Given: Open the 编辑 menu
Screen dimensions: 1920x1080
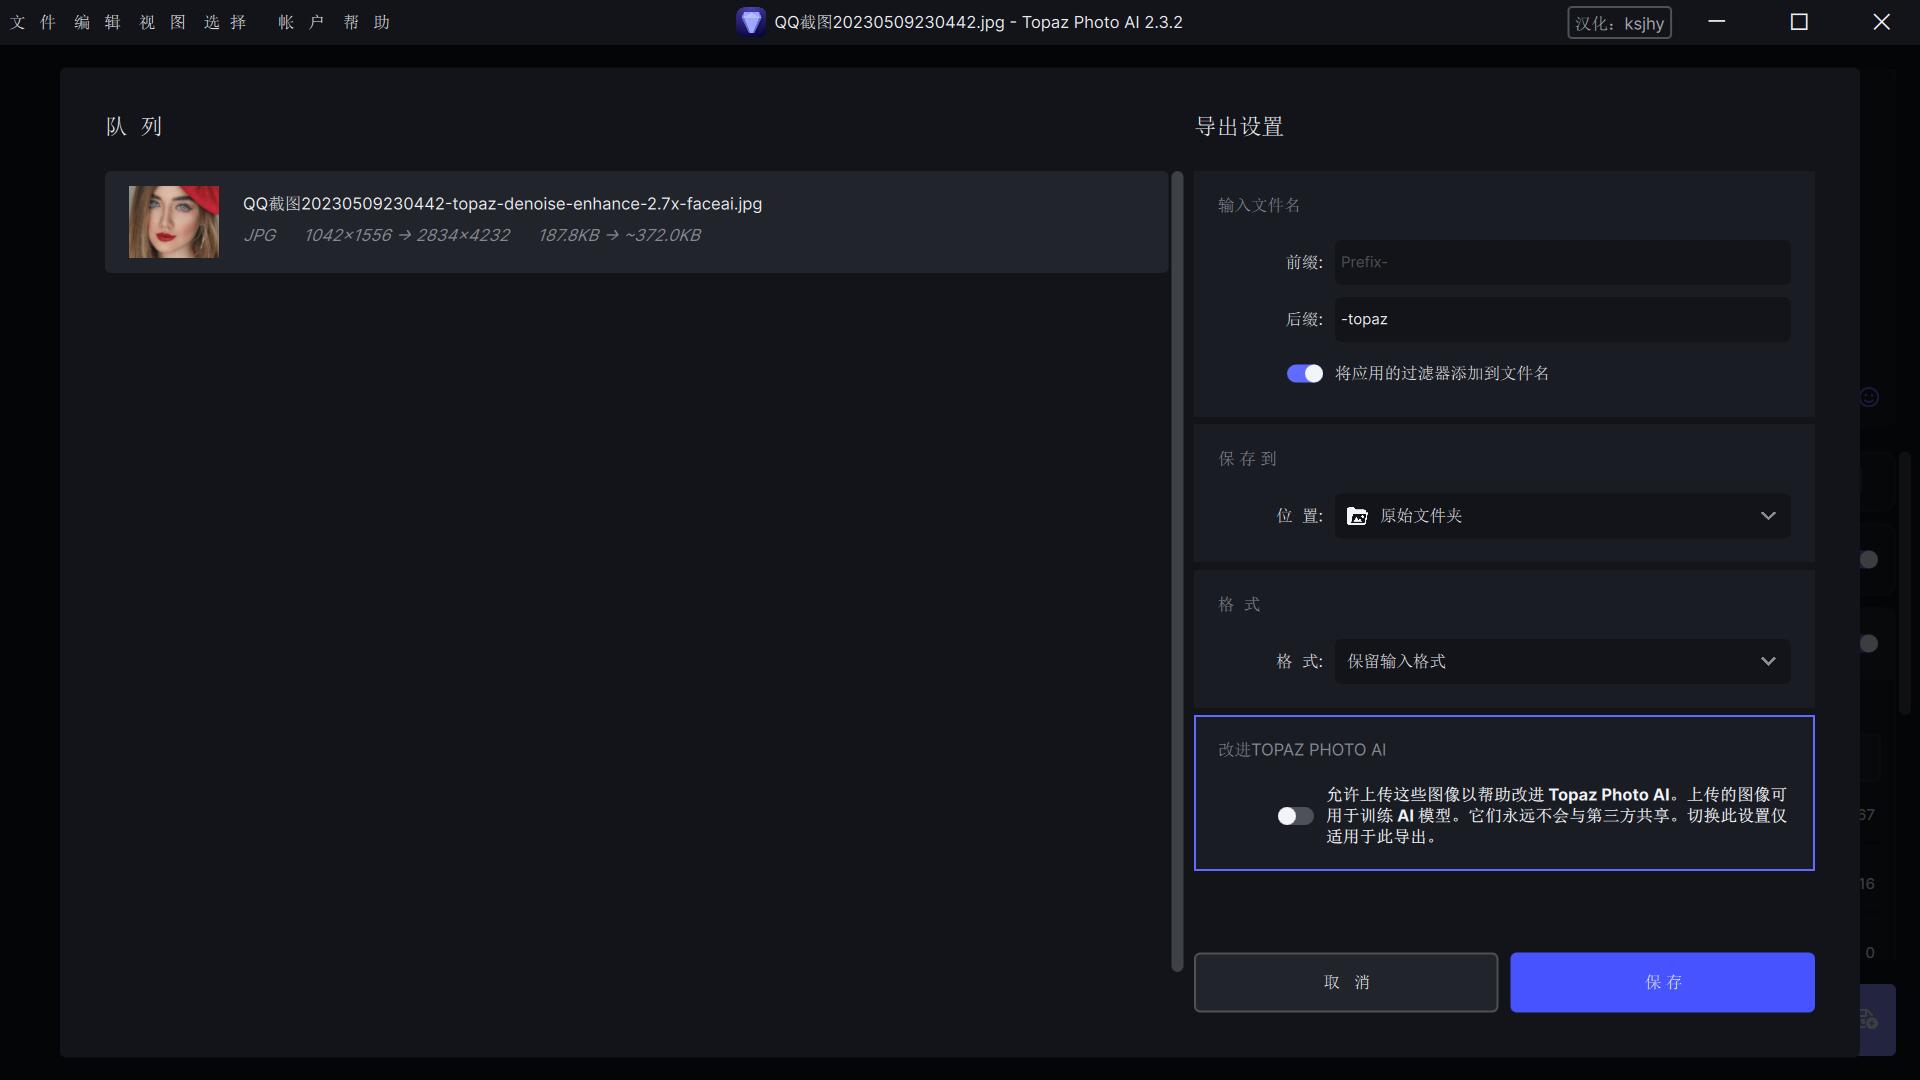Looking at the screenshot, I should (98, 22).
